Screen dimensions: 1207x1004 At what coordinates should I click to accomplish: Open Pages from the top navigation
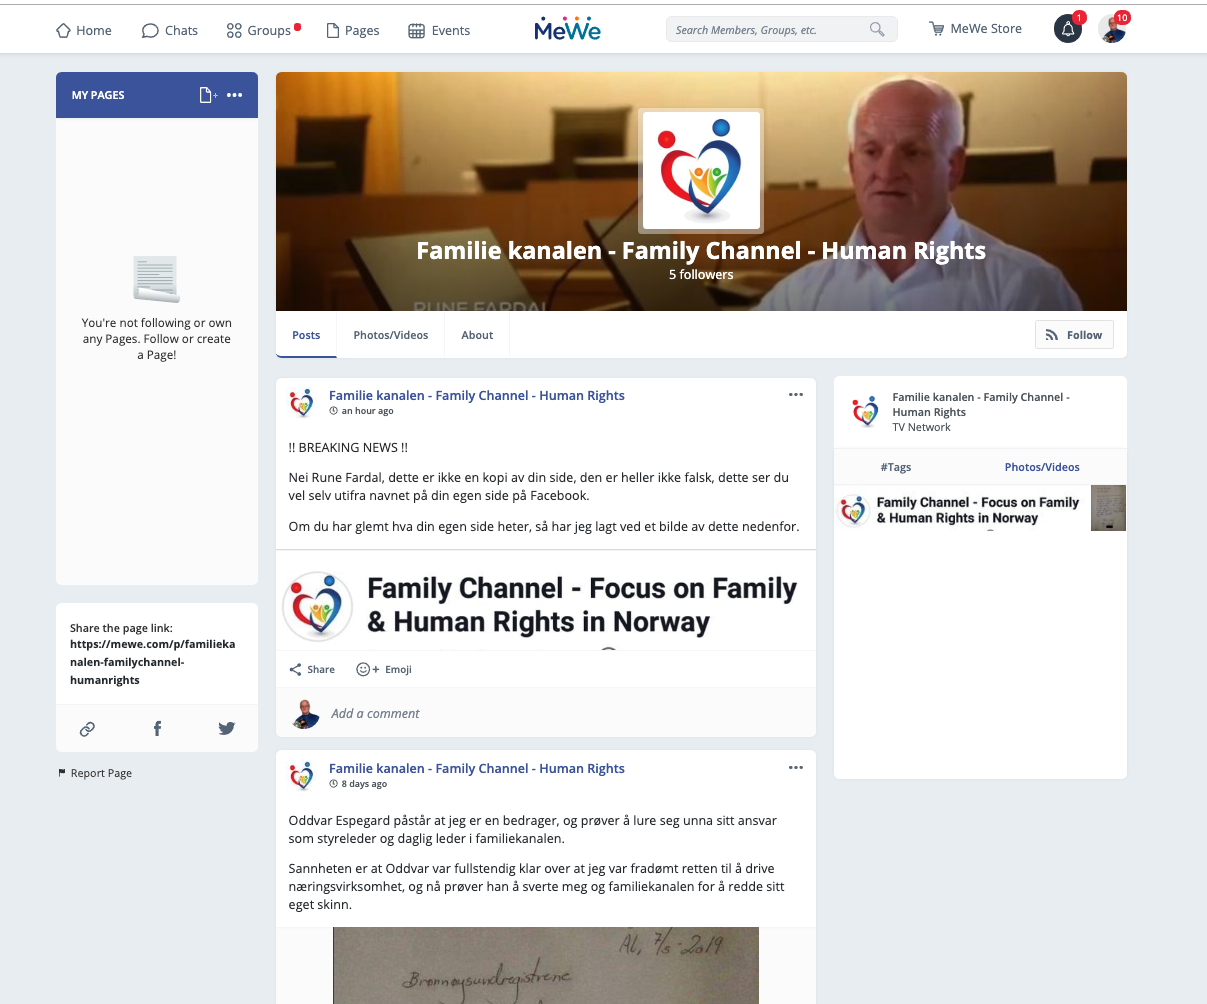point(353,30)
